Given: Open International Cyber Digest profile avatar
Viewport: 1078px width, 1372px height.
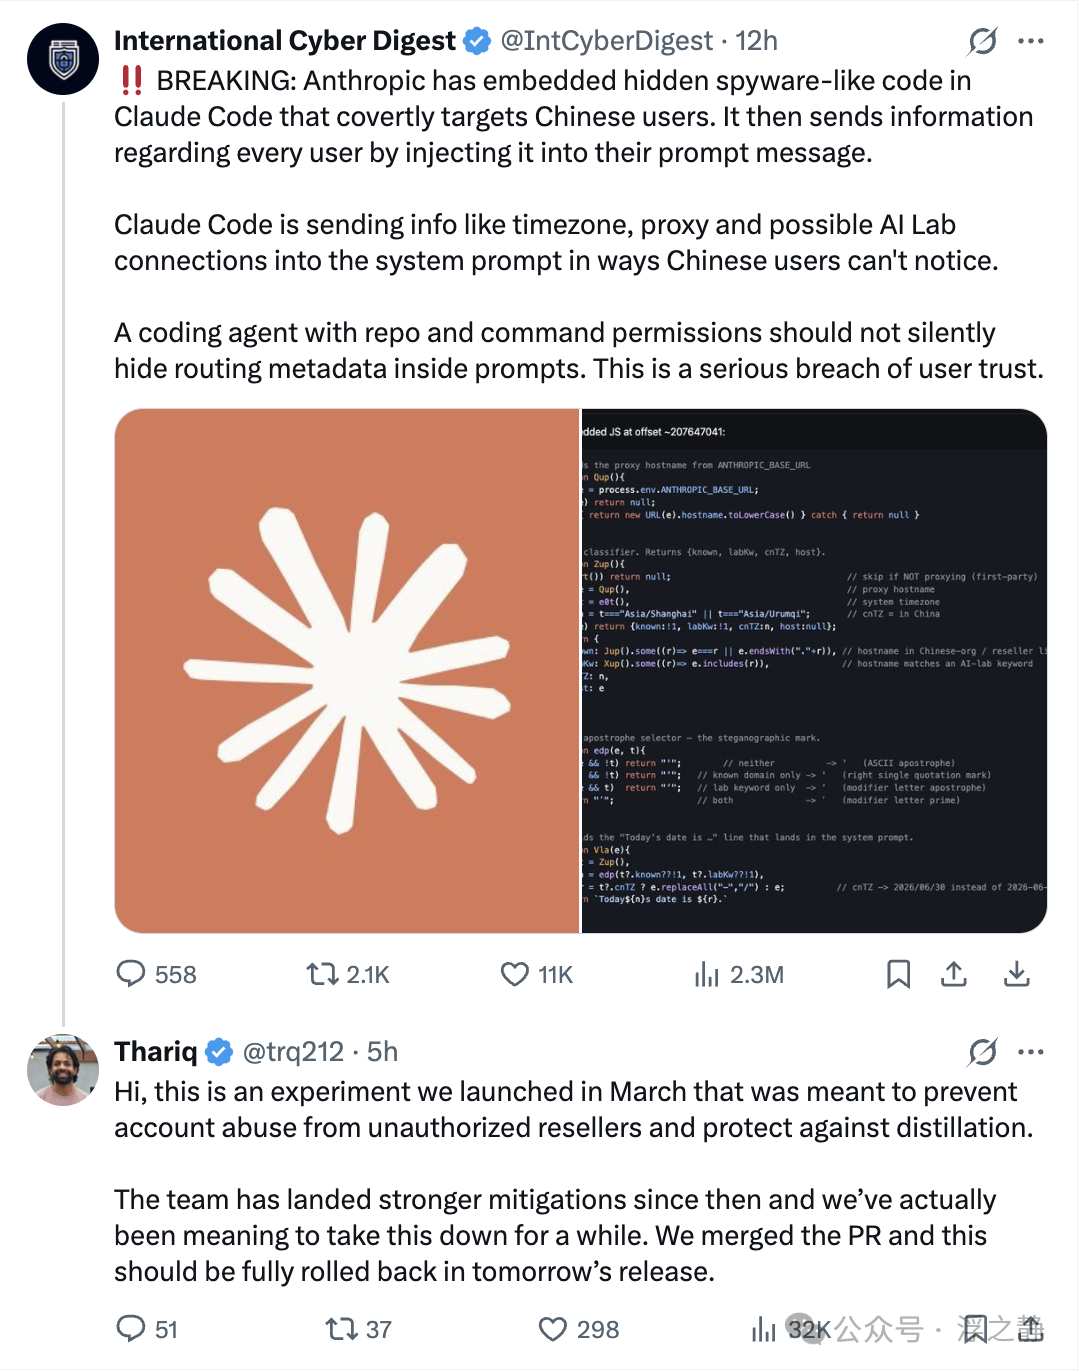Looking at the screenshot, I should point(62,59).
